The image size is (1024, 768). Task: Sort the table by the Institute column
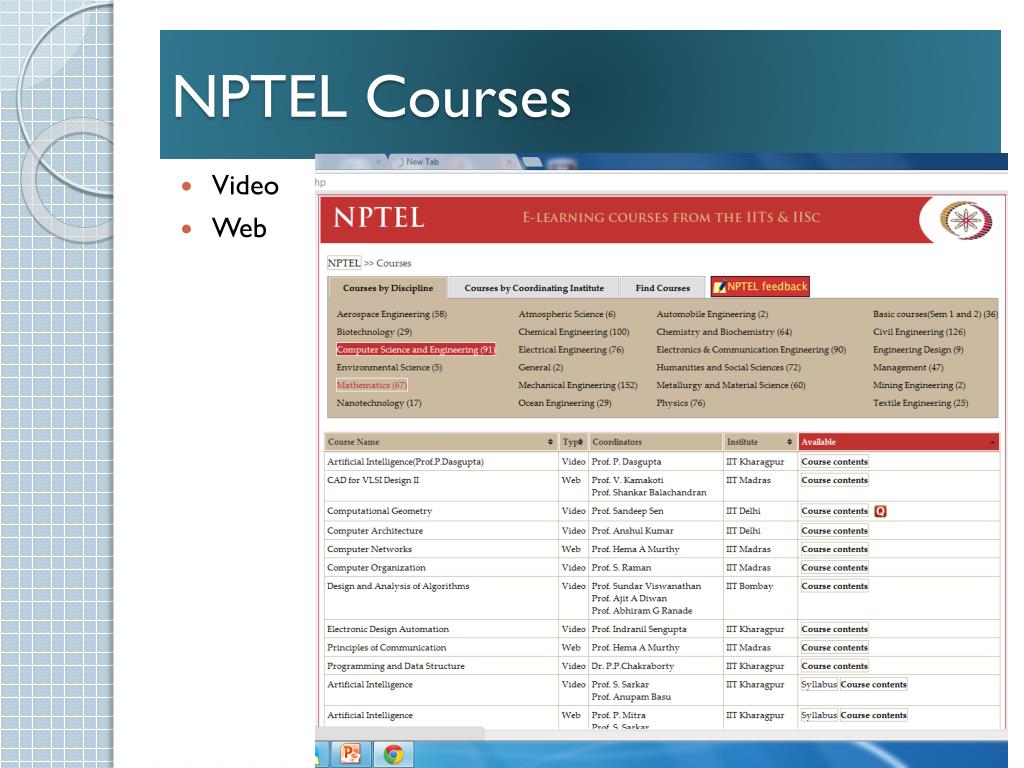(x=759, y=442)
